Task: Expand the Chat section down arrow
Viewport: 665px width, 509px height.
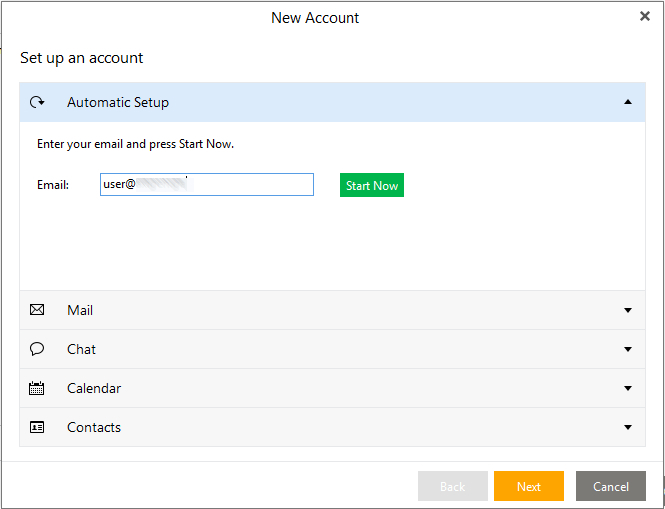Action: tap(627, 349)
